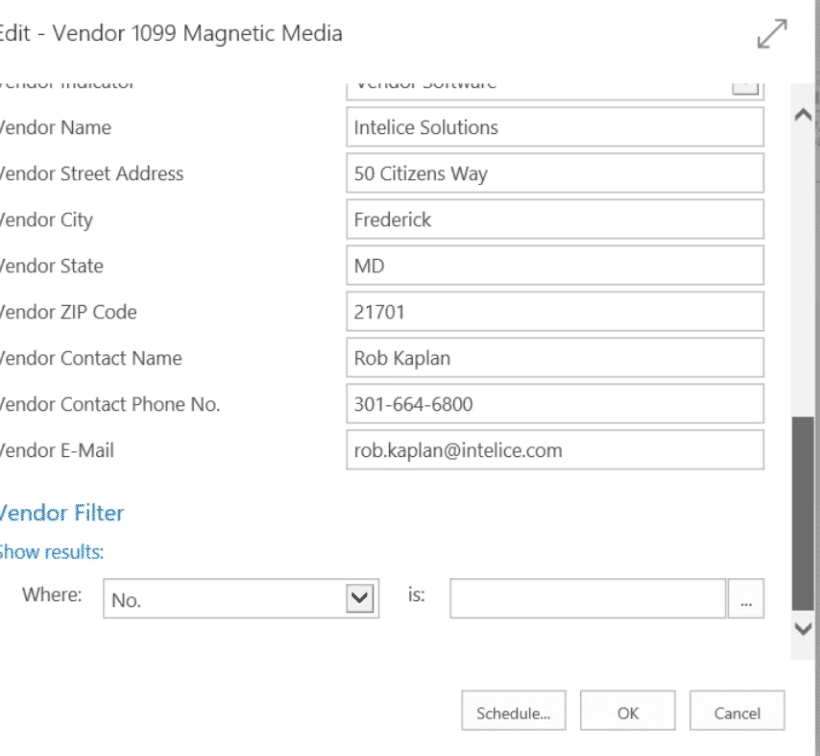Click the 'Show results:' label
This screenshot has height=756, width=820.
click(x=51, y=552)
